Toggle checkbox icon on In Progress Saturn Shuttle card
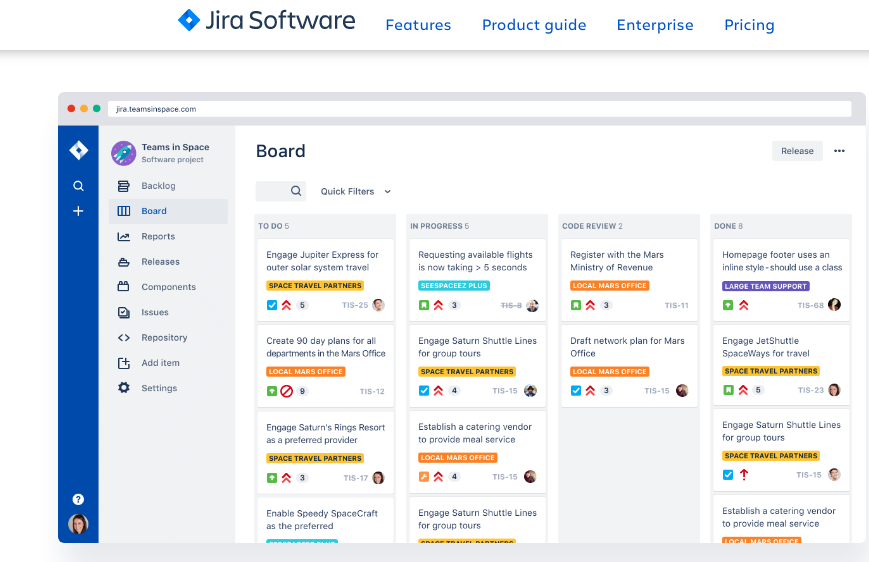This screenshot has width=869, height=562. tap(424, 391)
